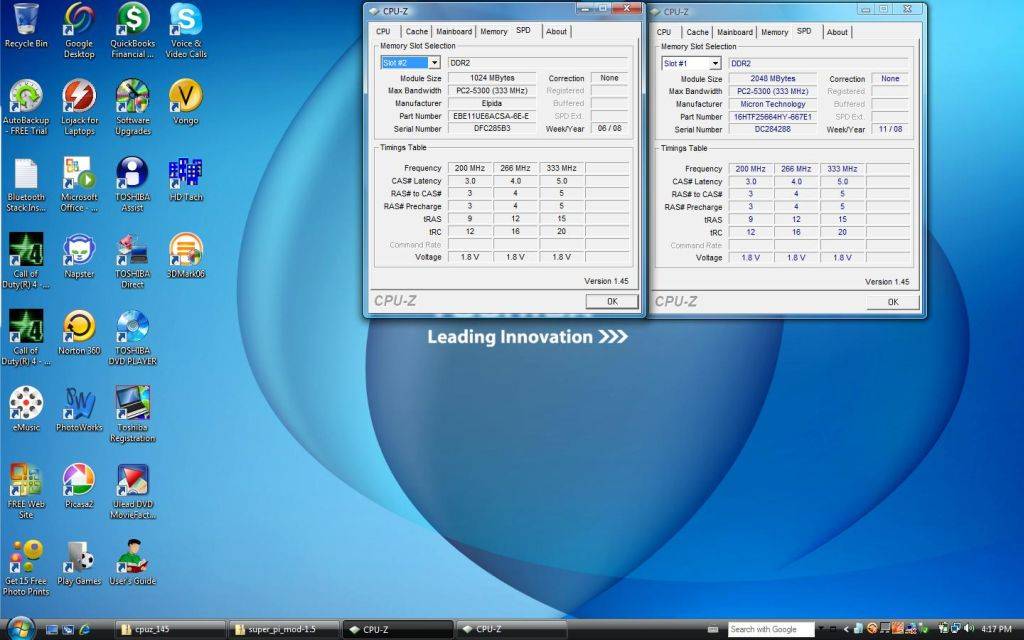1024x640 pixels.
Task: Switch to Cache tab in right CPU-Z window
Action: [x=697, y=32]
